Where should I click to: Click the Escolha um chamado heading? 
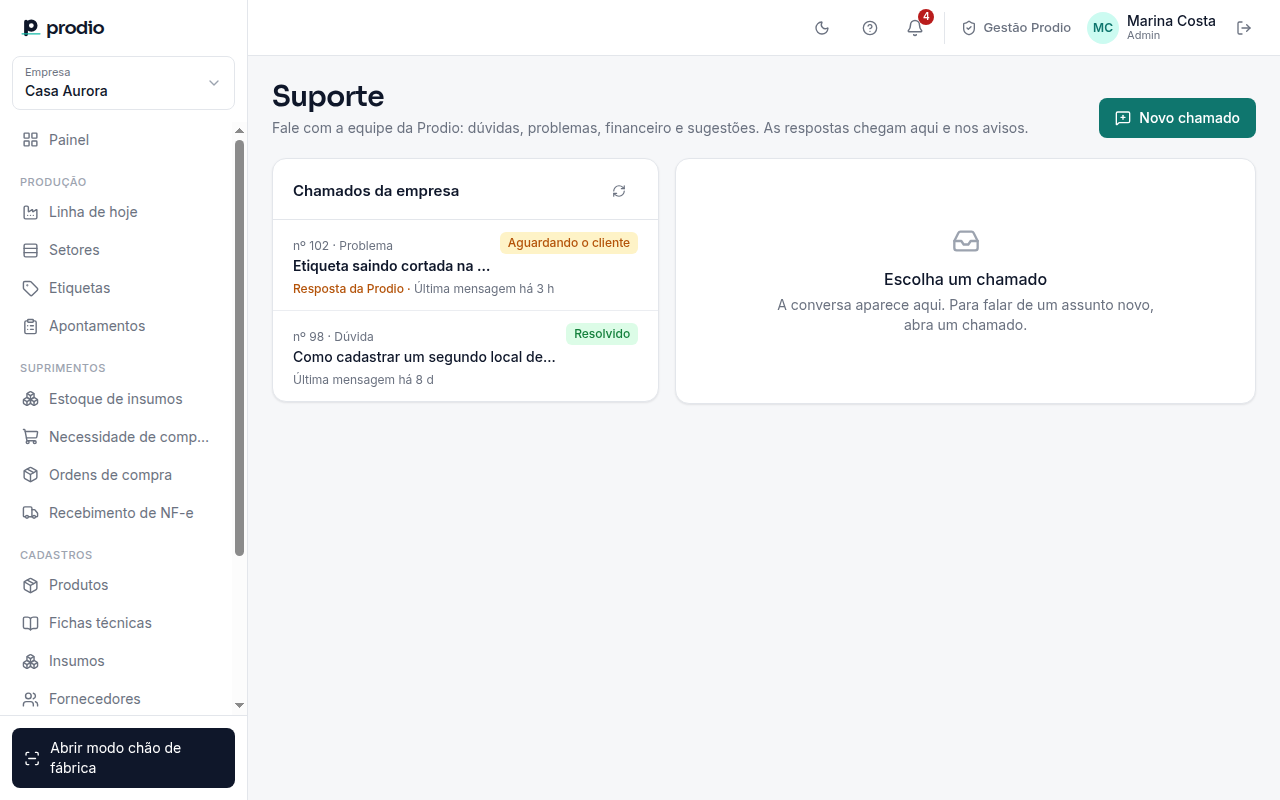tap(966, 280)
